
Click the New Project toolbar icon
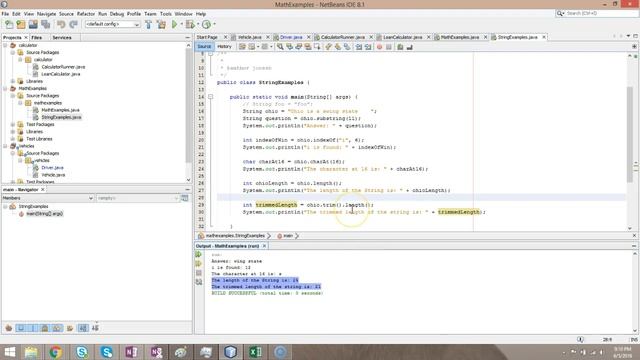click(x=21, y=24)
